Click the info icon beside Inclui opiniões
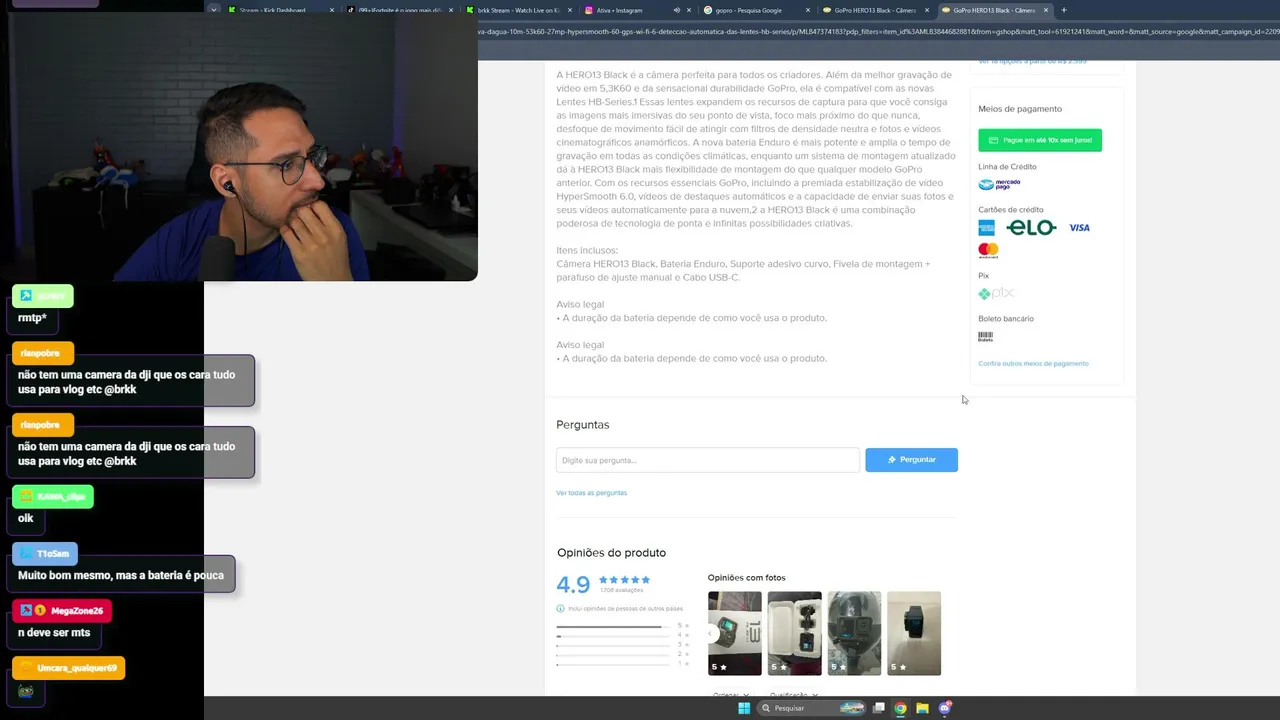Screen dimensions: 1280x720 click(560, 608)
